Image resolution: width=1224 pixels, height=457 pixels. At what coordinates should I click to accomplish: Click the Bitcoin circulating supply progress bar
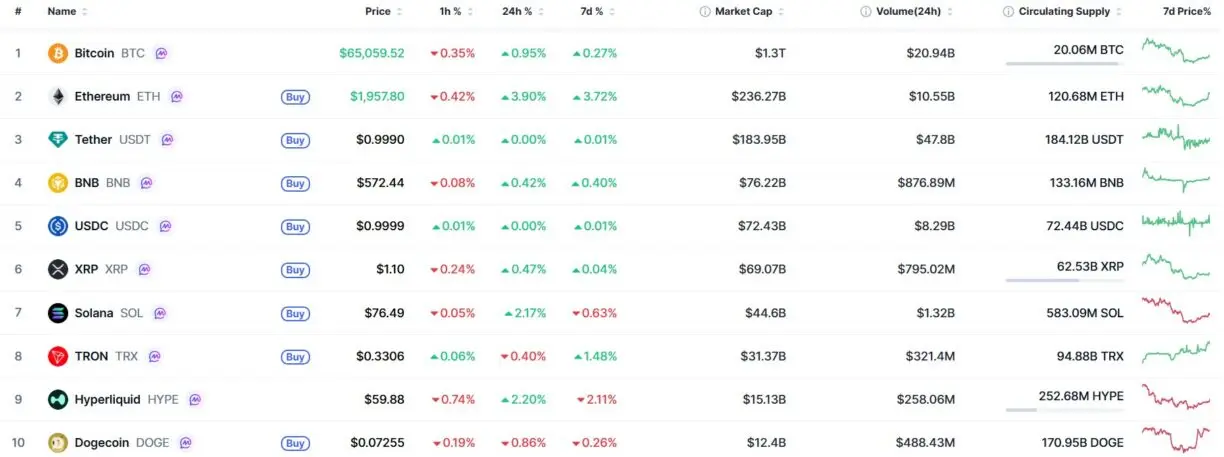coord(1064,63)
